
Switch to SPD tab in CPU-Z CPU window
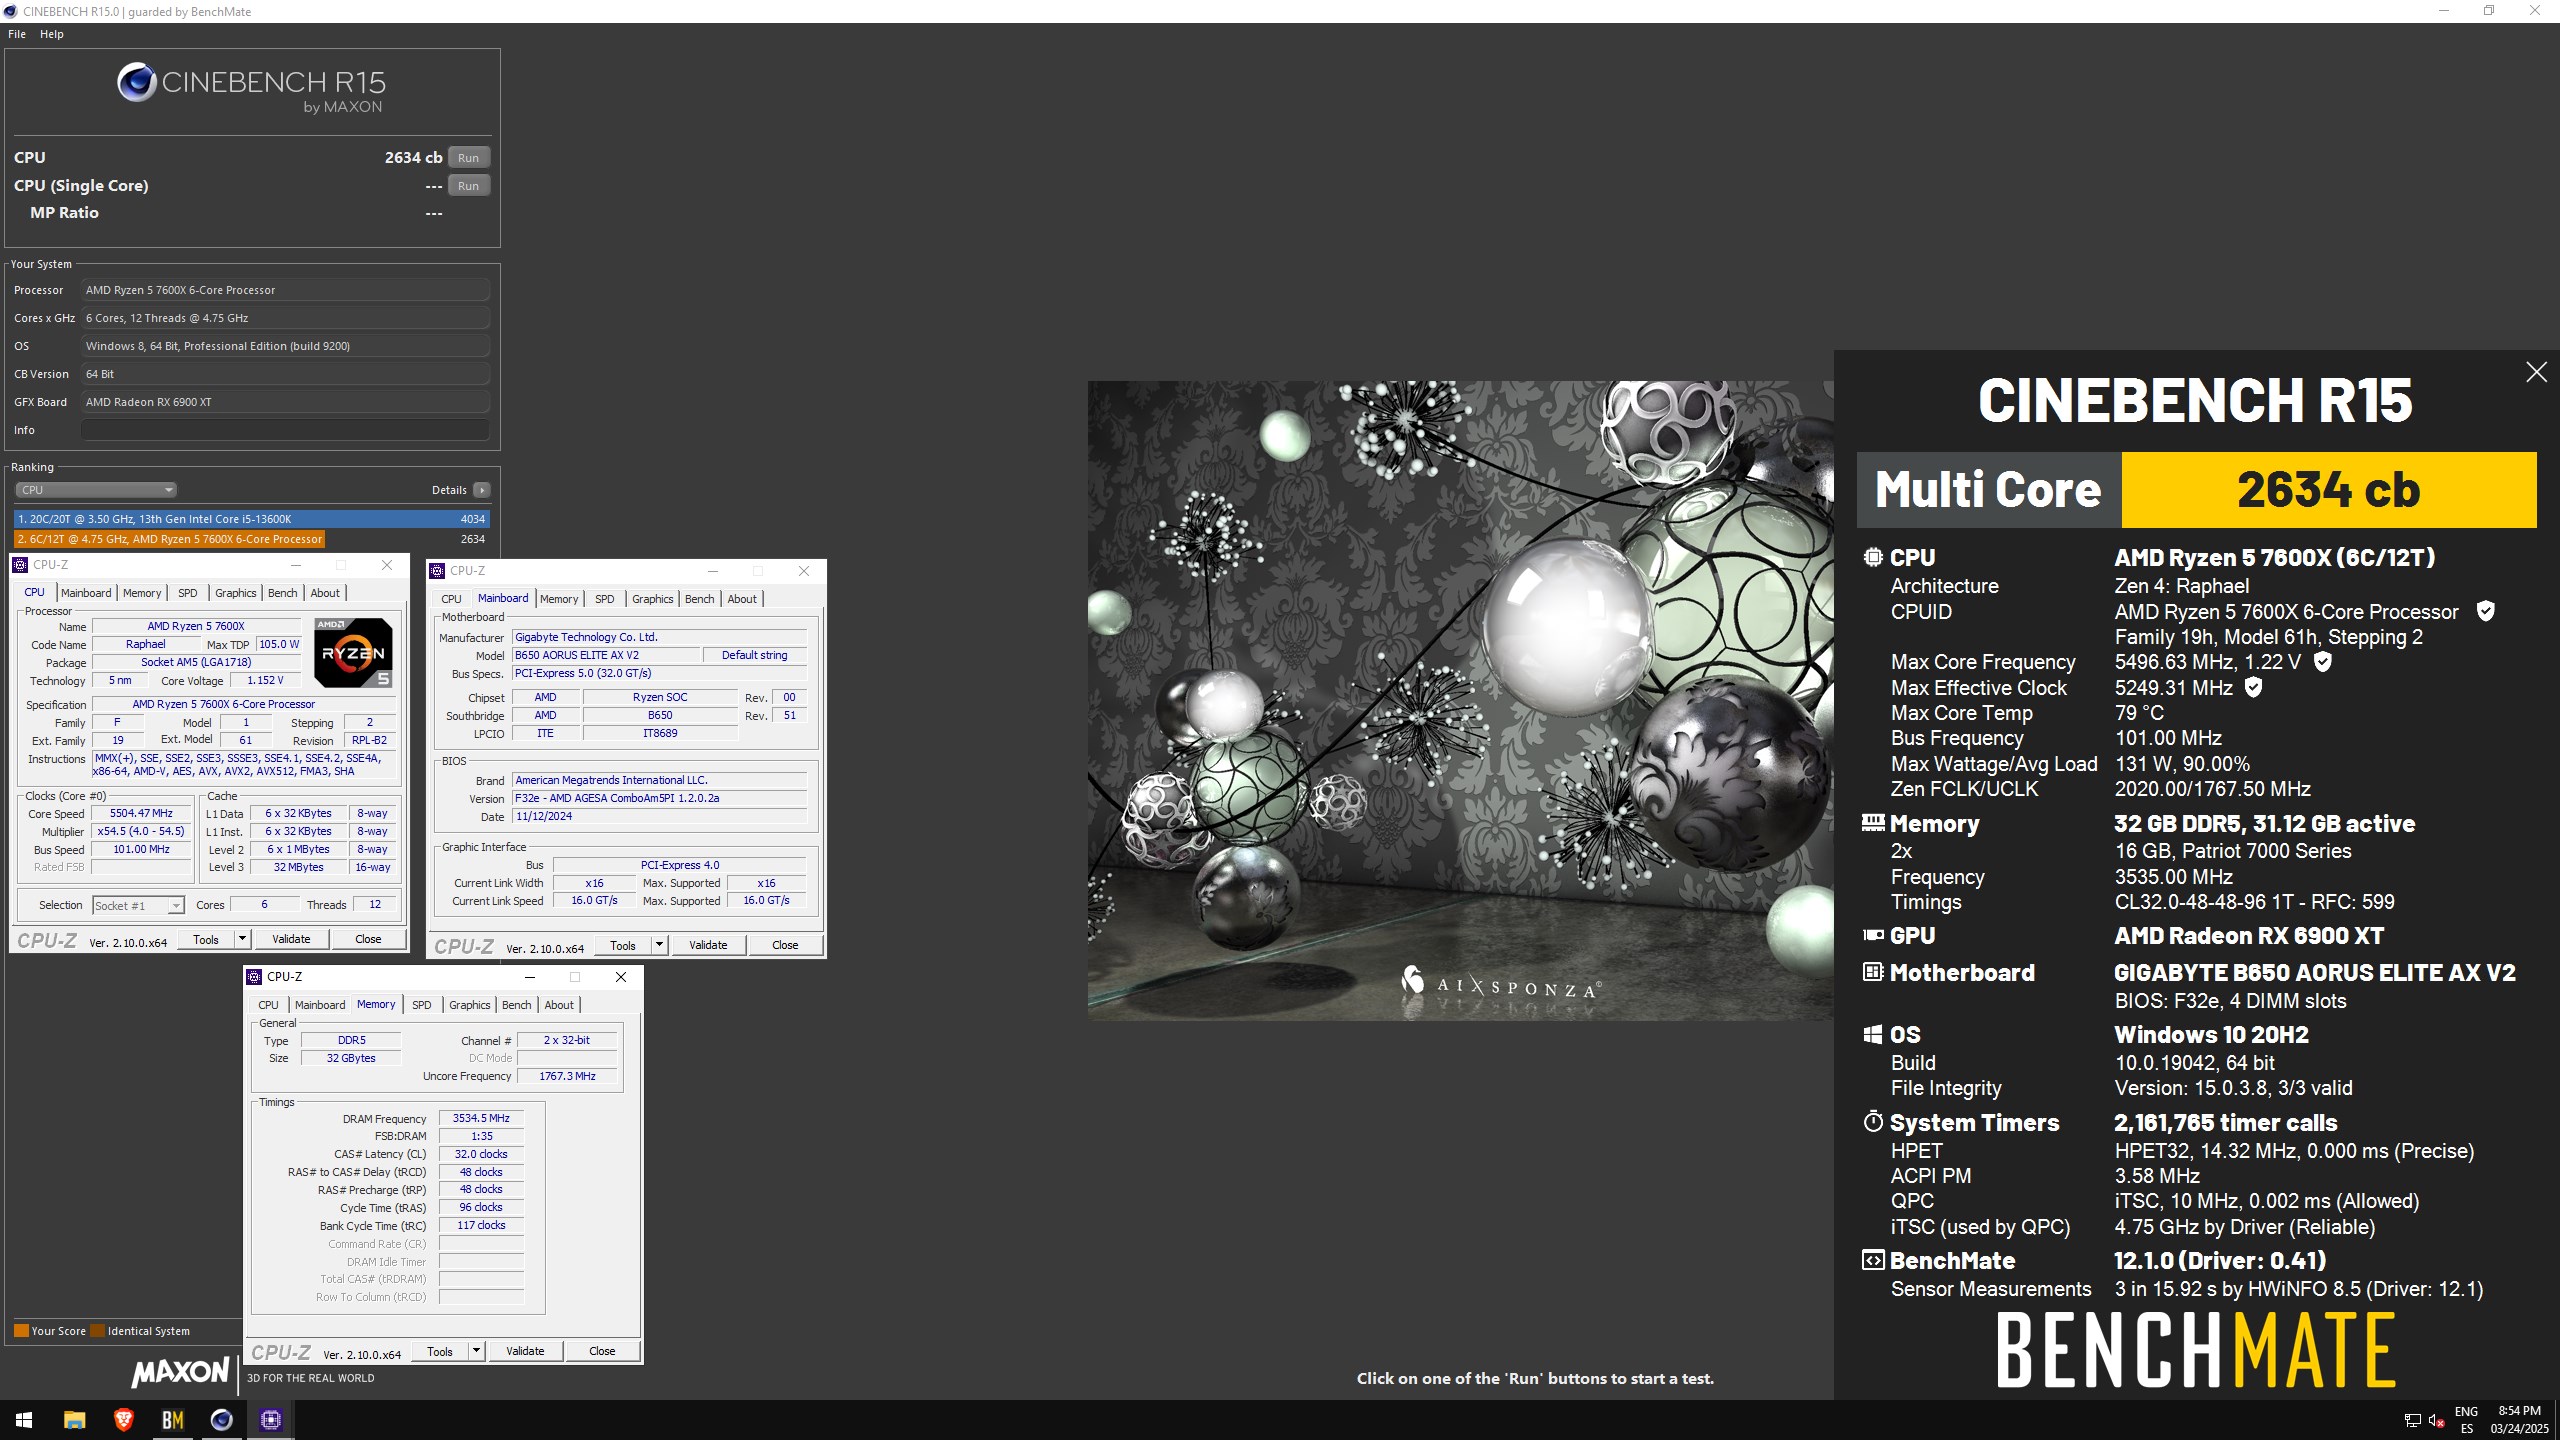point(188,593)
